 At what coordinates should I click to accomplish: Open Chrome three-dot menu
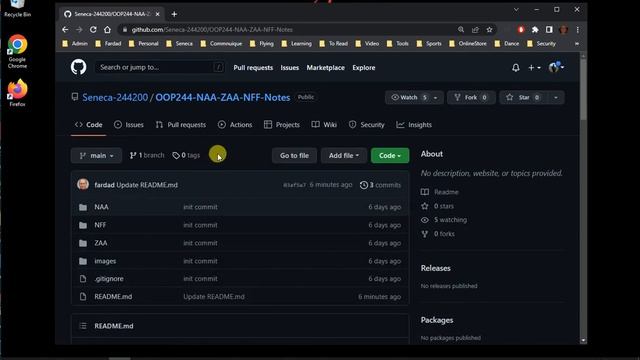click(578, 30)
